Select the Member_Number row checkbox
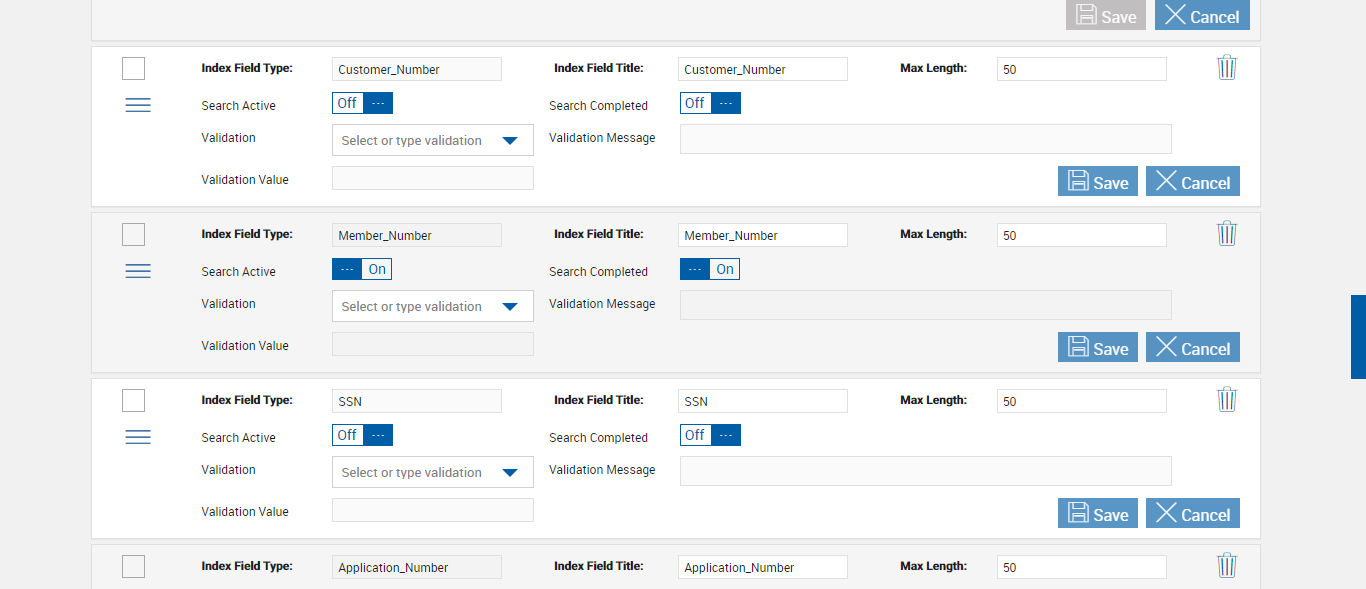 [x=133, y=234]
